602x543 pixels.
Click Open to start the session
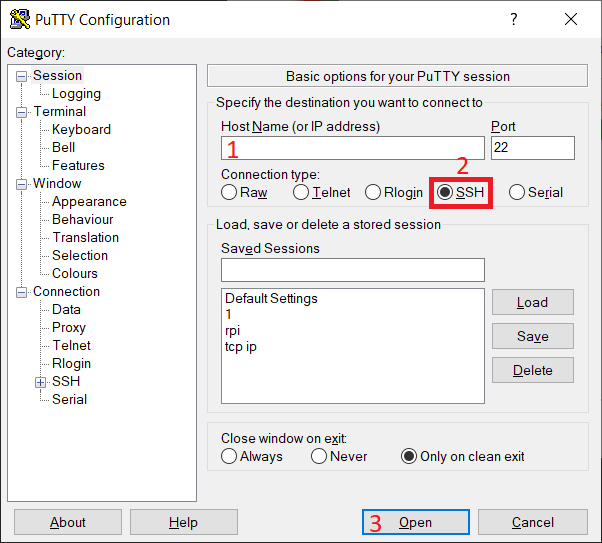(415, 522)
